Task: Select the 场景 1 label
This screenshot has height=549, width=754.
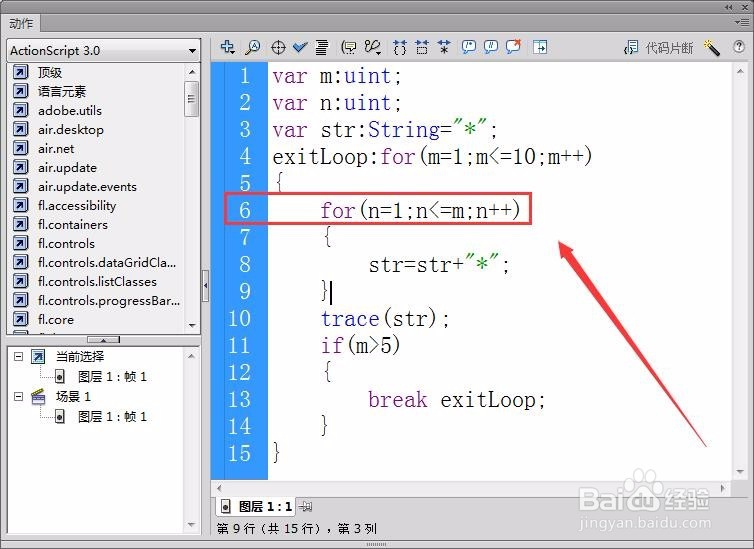Action: (73, 397)
